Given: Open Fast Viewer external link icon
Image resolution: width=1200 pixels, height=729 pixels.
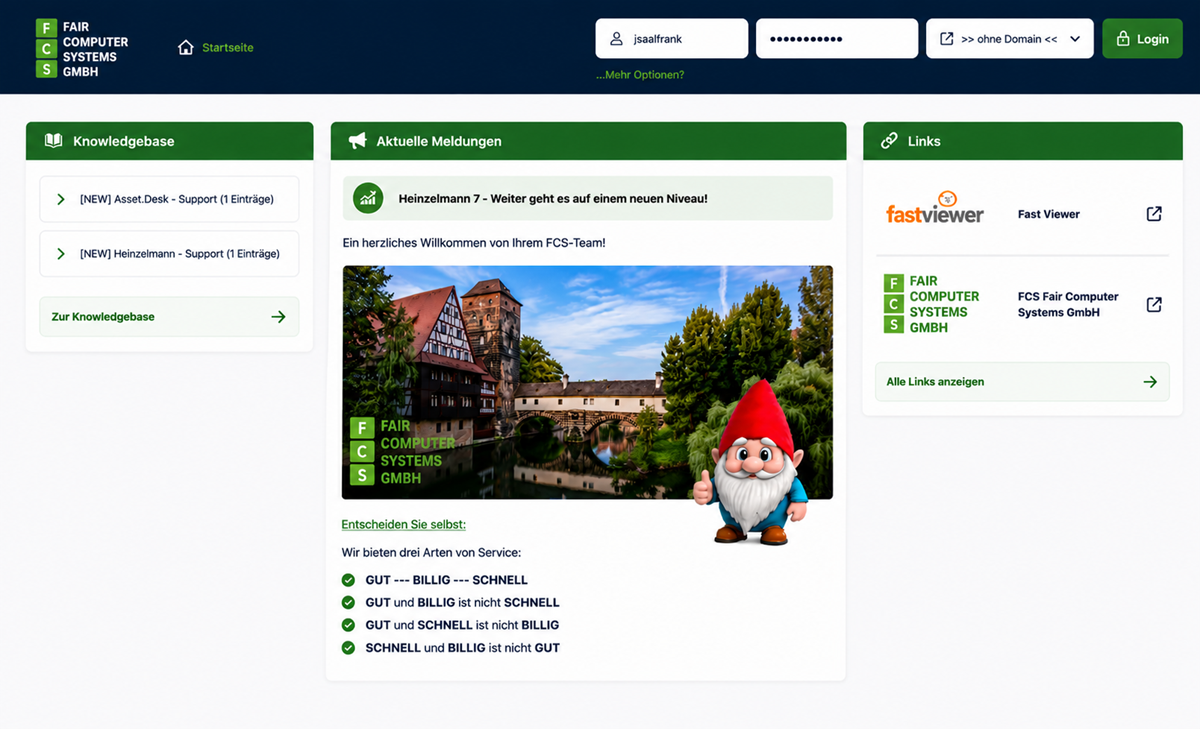Looking at the screenshot, I should 1154,214.
